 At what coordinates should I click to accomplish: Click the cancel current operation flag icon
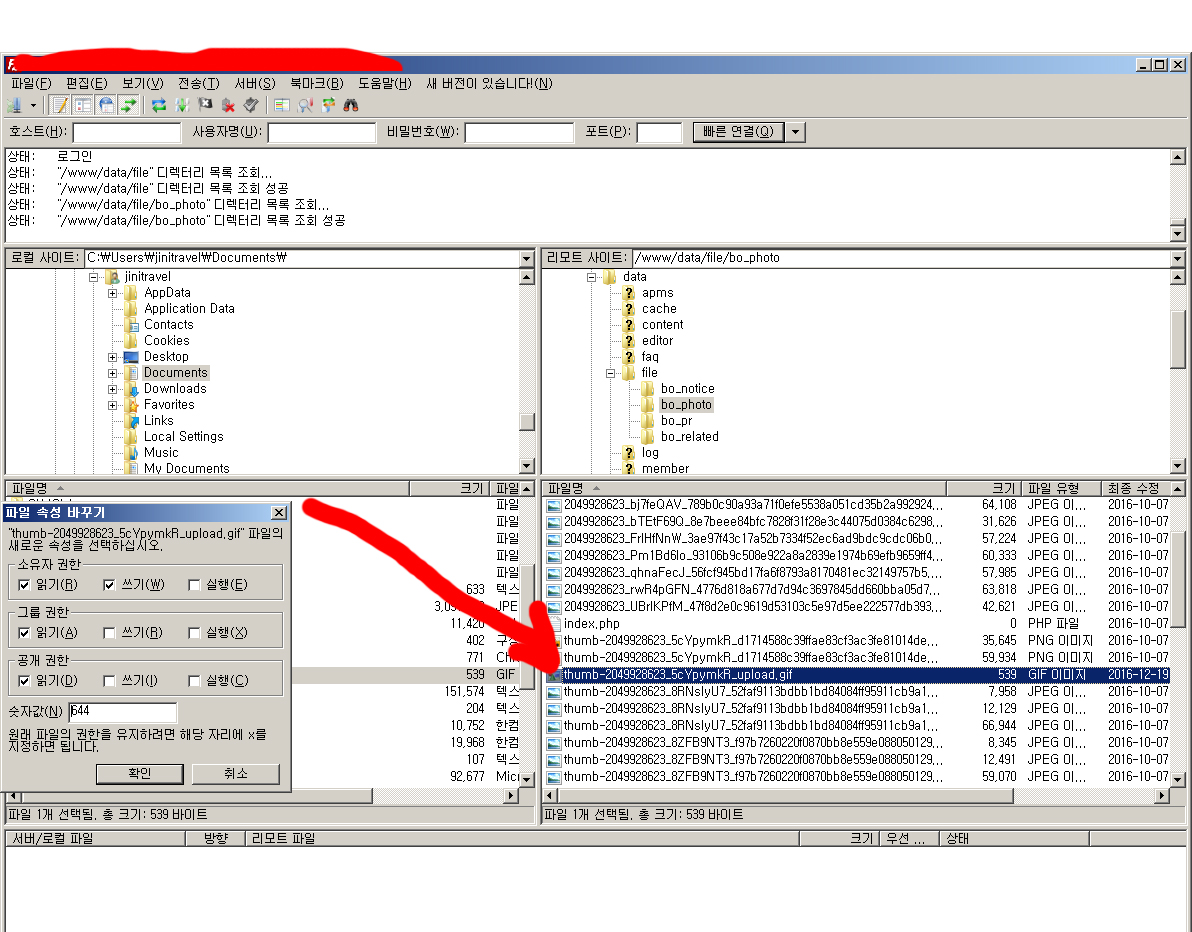tap(205, 106)
